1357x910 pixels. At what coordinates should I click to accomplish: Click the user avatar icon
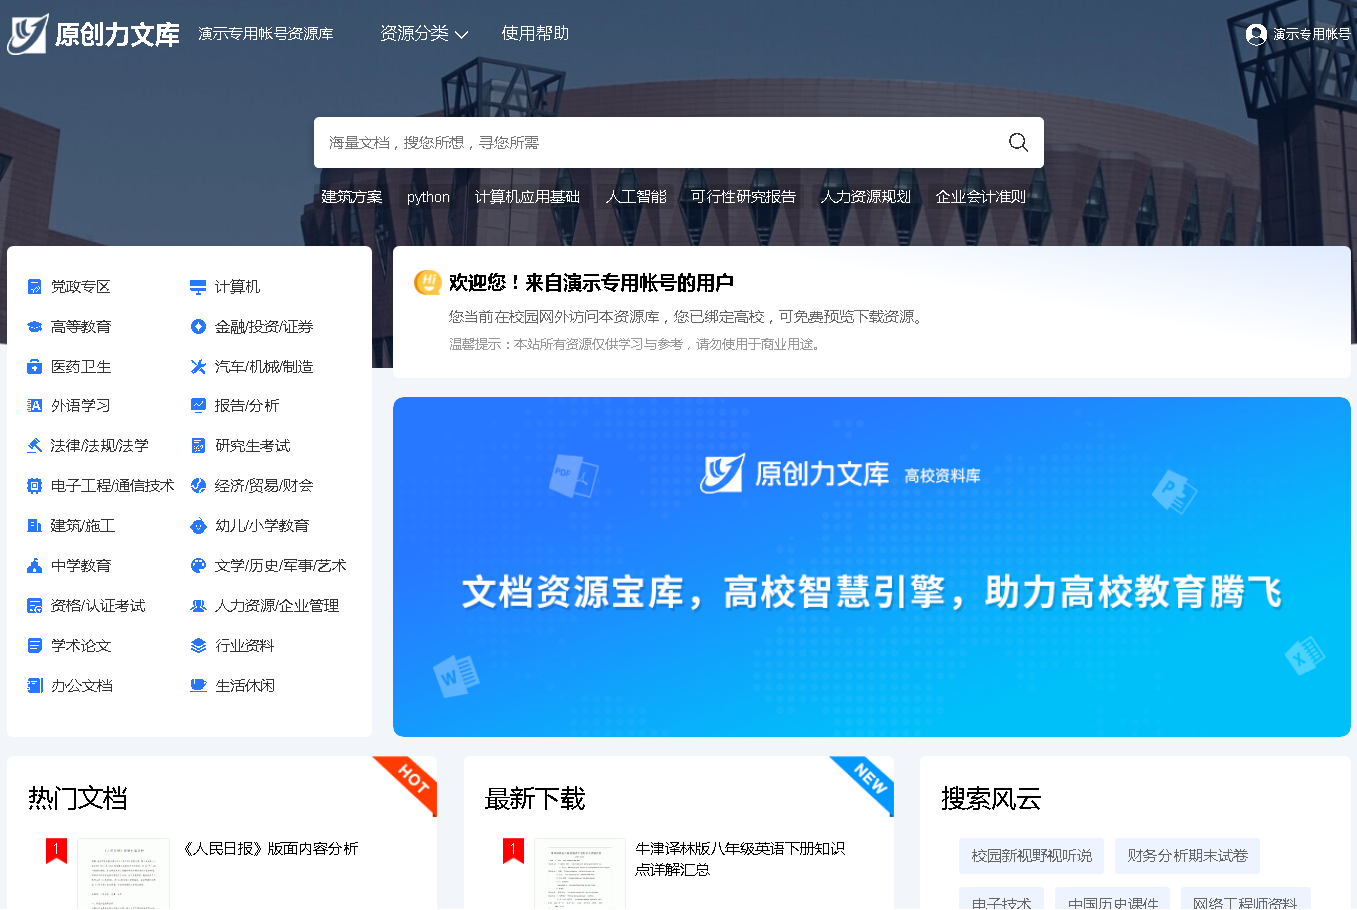(x=1256, y=34)
